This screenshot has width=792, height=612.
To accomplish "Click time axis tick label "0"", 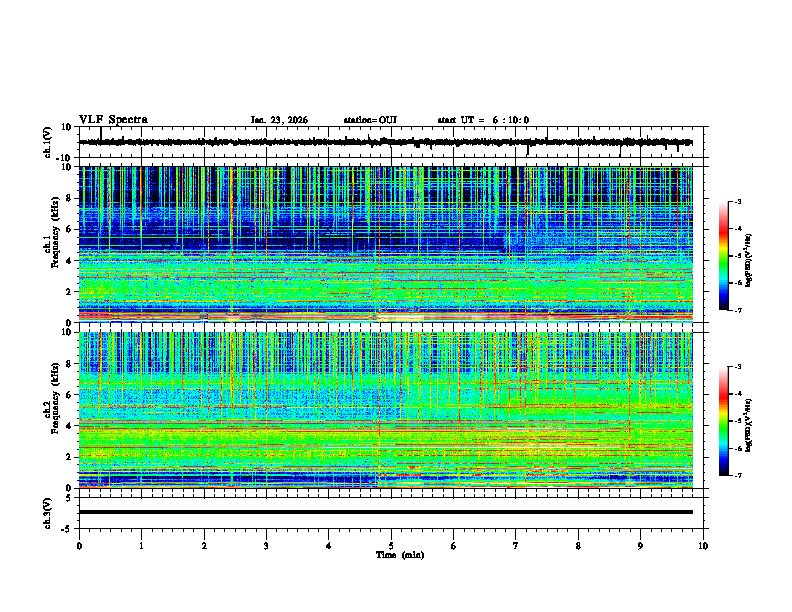I will (x=79, y=546).
